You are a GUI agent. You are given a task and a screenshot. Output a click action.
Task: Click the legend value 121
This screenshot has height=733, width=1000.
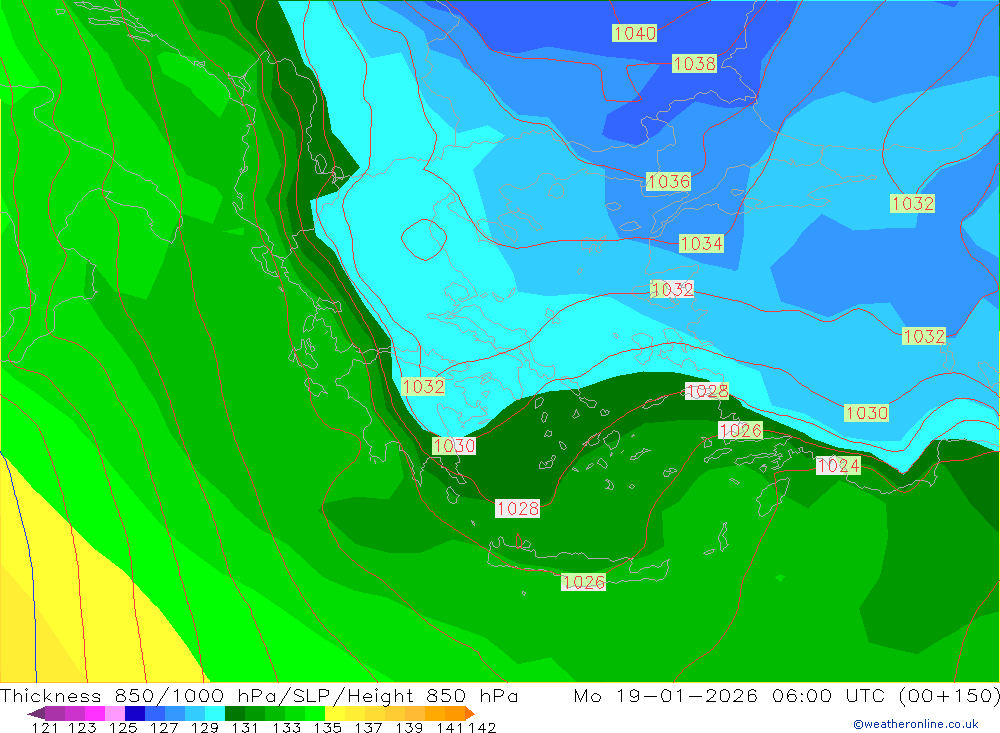pos(45,727)
